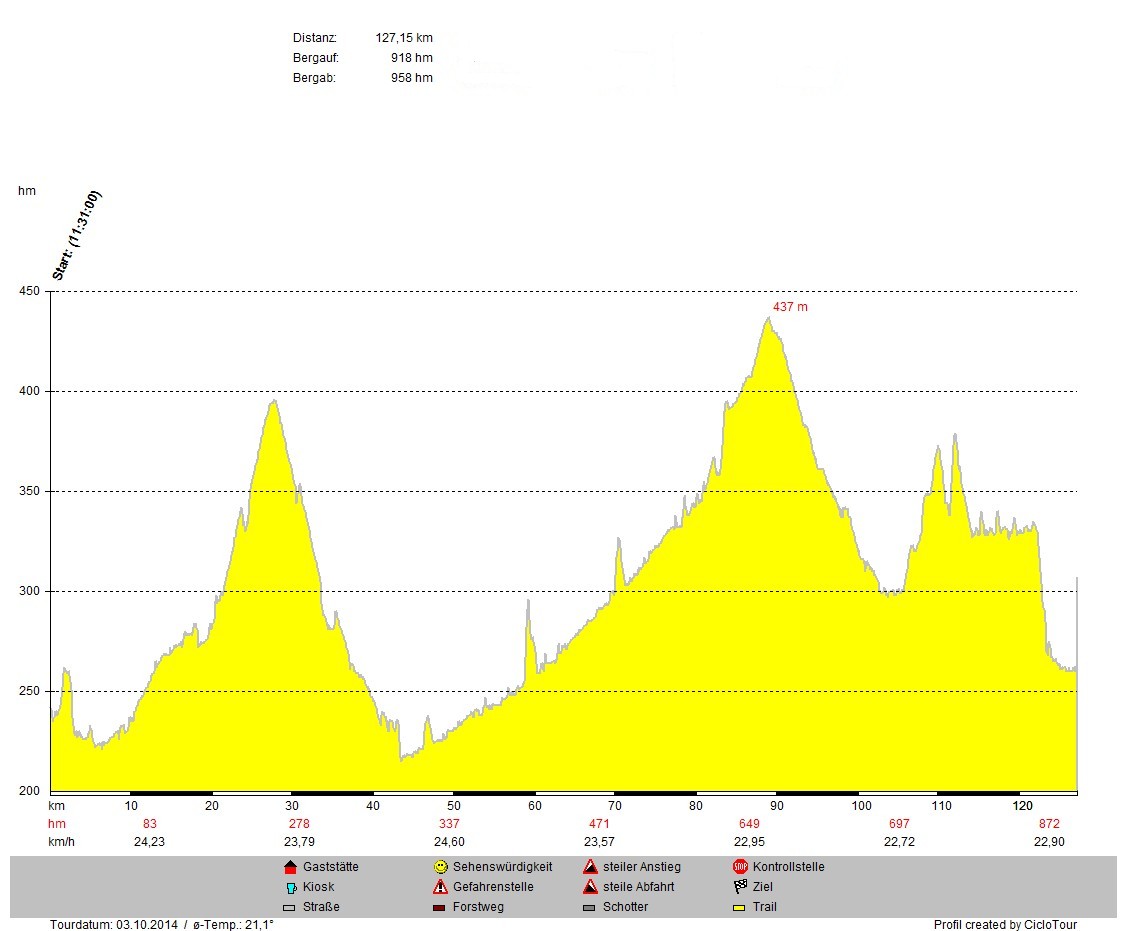Select the Ziel checkered flag icon
Viewport: 1127px width, 931px height.
pos(740,887)
